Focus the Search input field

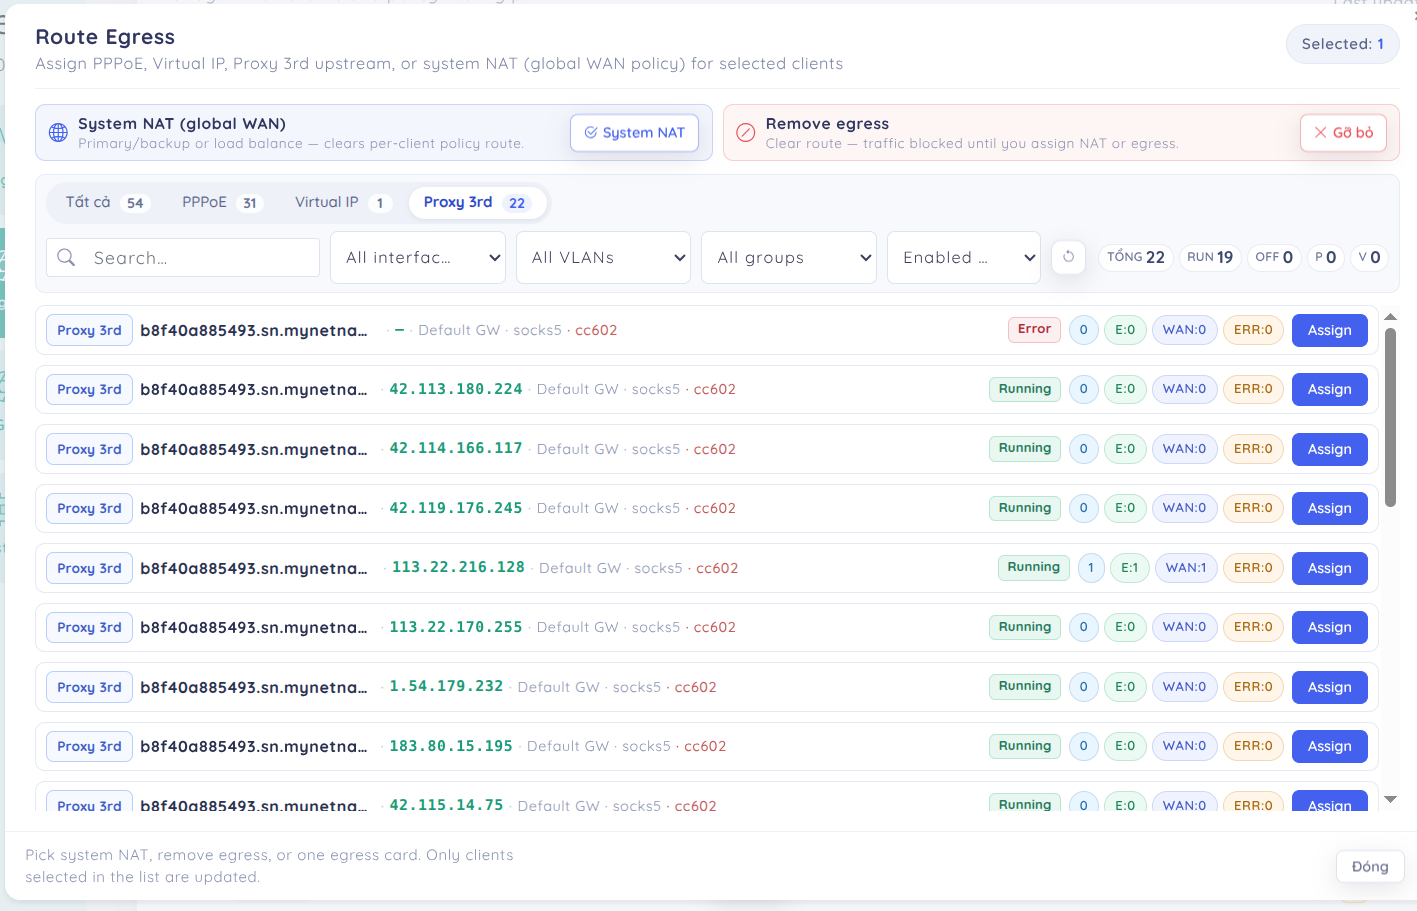point(183,257)
